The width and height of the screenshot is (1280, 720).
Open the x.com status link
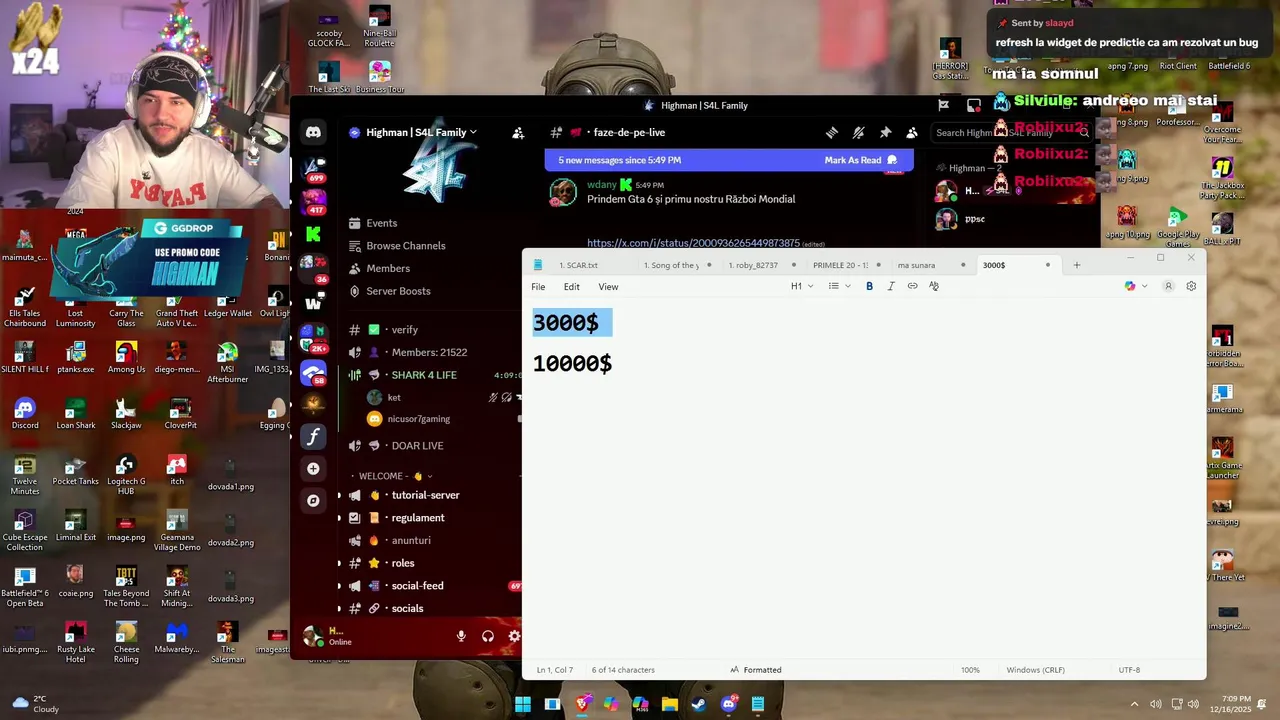tap(693, 243)
